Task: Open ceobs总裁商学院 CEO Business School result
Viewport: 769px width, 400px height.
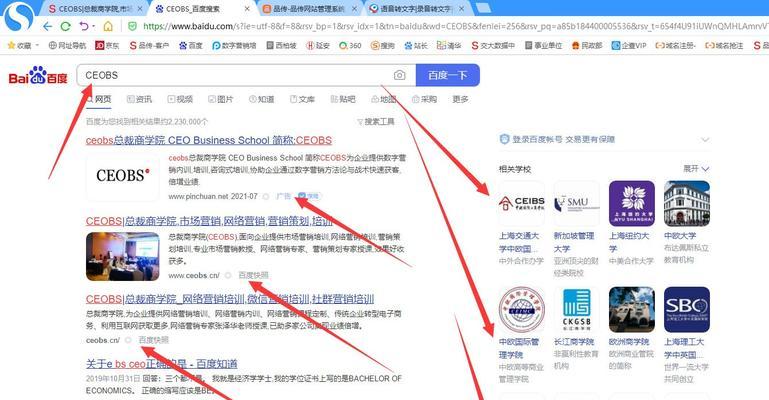Action: coord(209,140)
